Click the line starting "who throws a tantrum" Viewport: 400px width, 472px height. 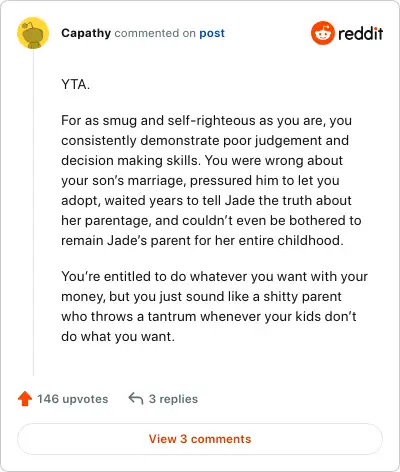click(x=209, y=316)
